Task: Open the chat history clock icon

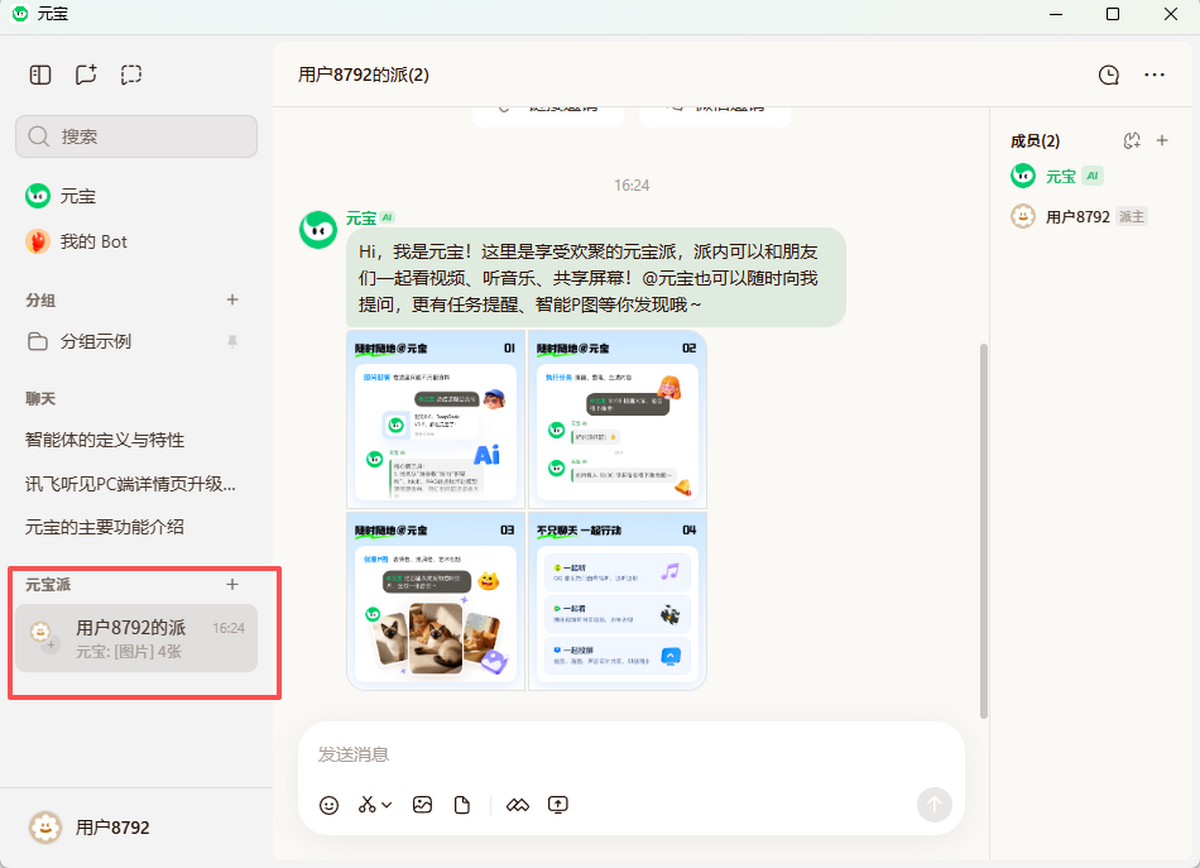Action: tap(1108, 75)
